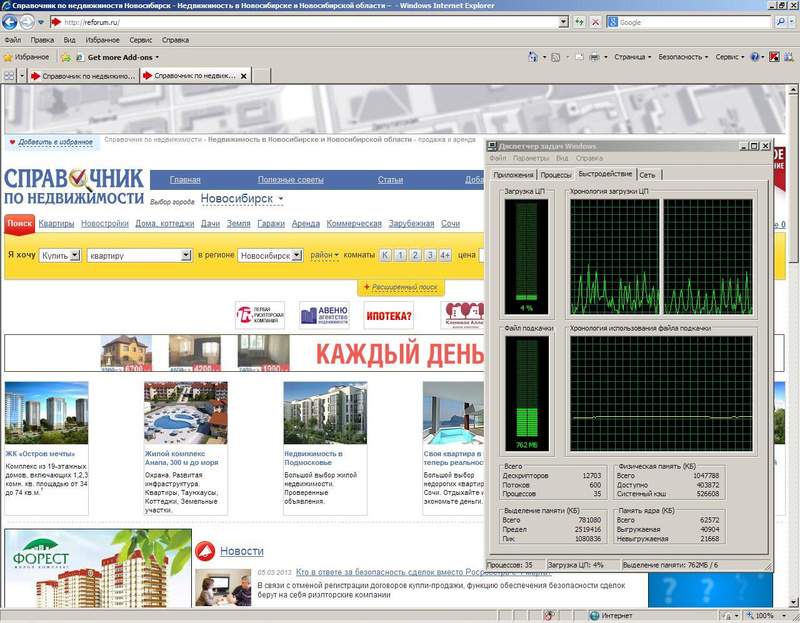Image resolution: width=800 pixels, height=623 pixels.
Task: Click the browser address bar URL field
Action: tap(300, 21)
